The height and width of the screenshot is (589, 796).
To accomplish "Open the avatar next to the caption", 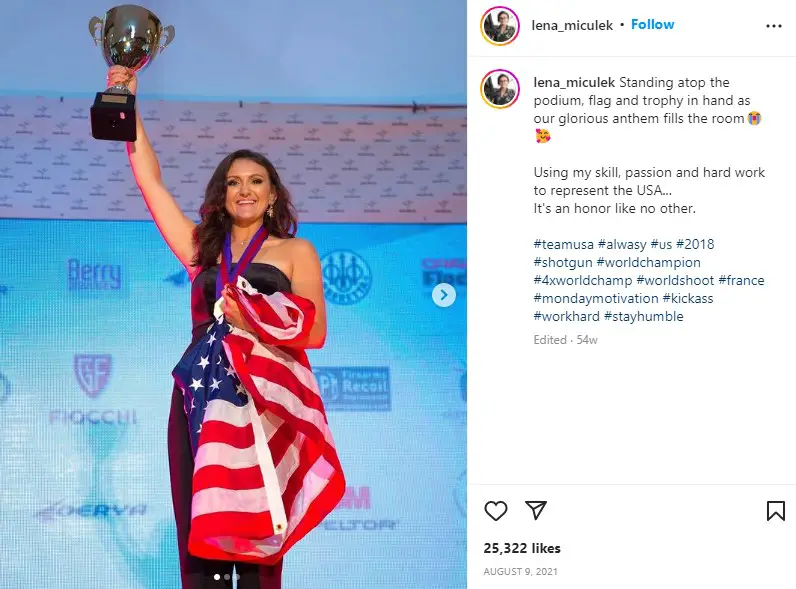I will [x=500, y=89].
